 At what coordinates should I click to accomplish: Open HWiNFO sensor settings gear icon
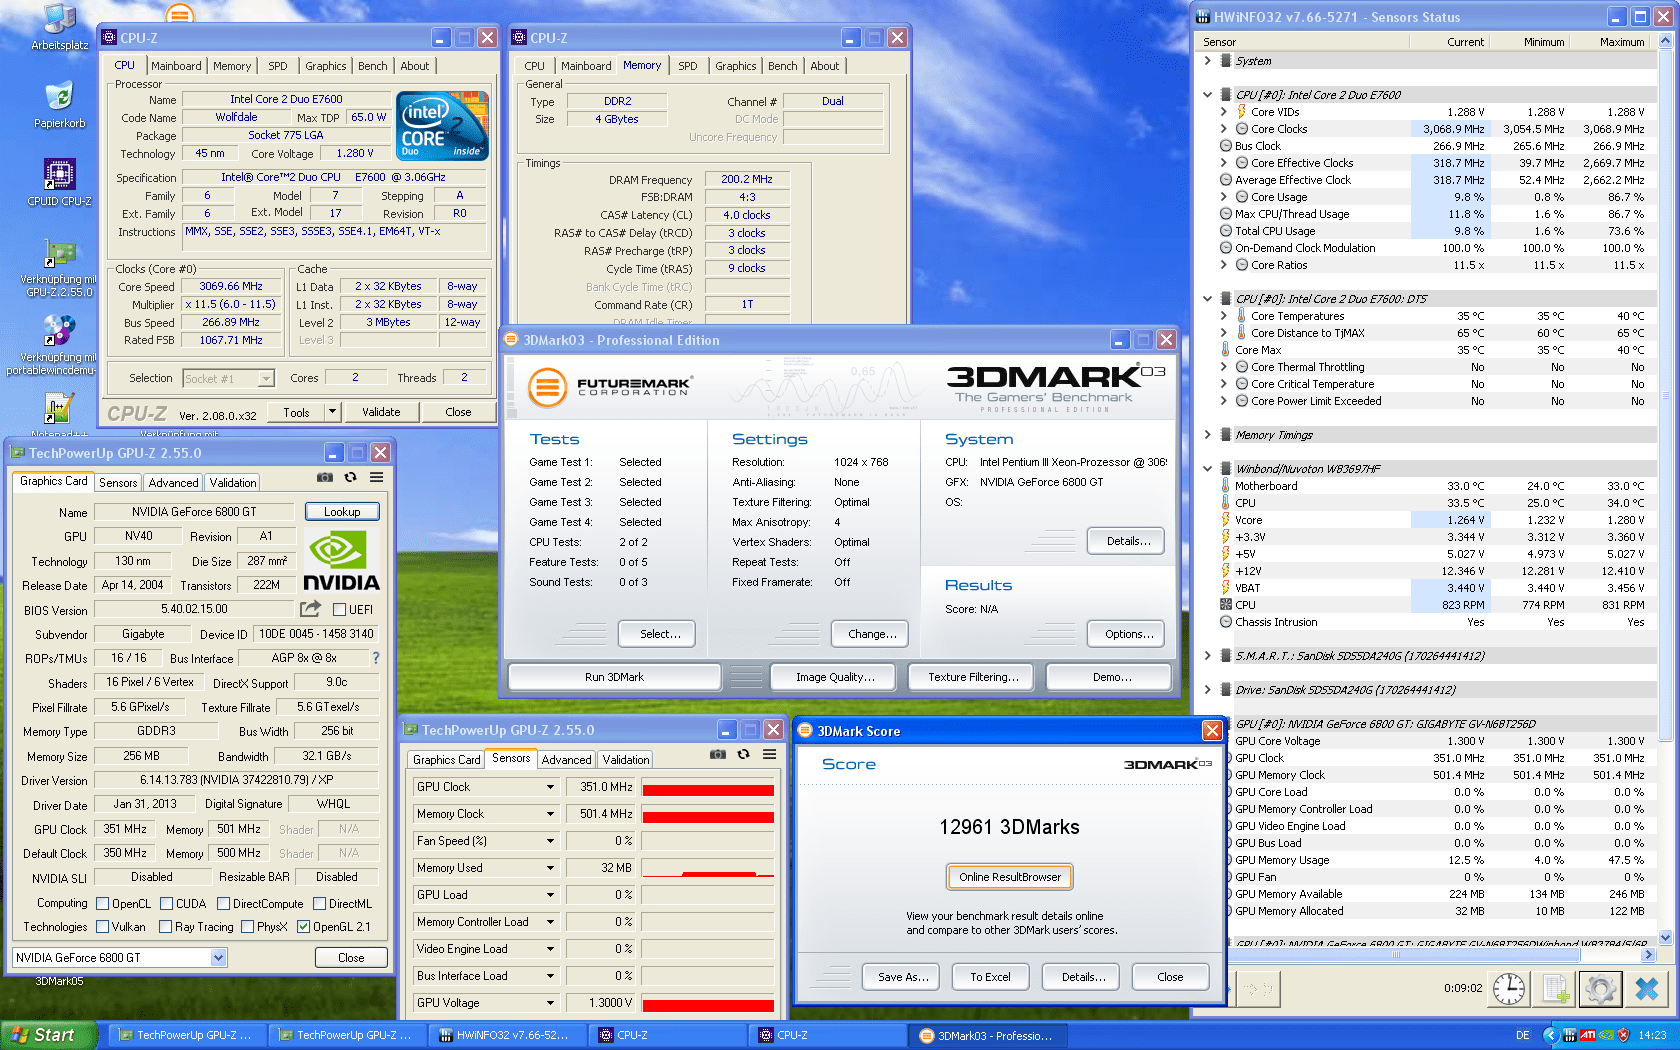click(1600, 989)
